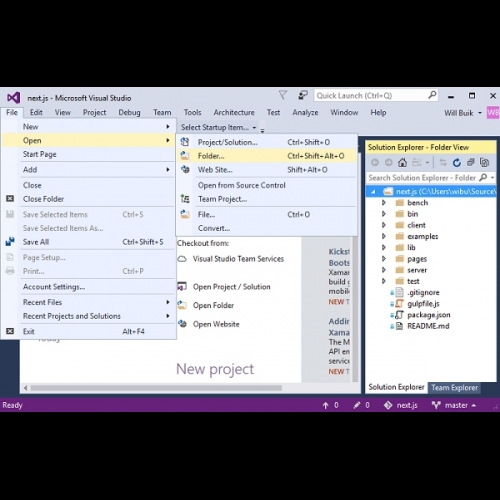Open the Recent Files submenu
The image size is (500, 500).
[x=89, y=302]
